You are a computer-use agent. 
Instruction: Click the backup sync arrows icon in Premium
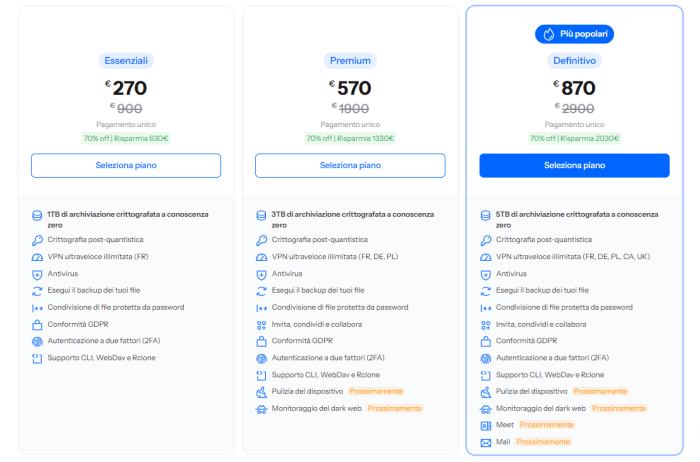pos(261,291)
